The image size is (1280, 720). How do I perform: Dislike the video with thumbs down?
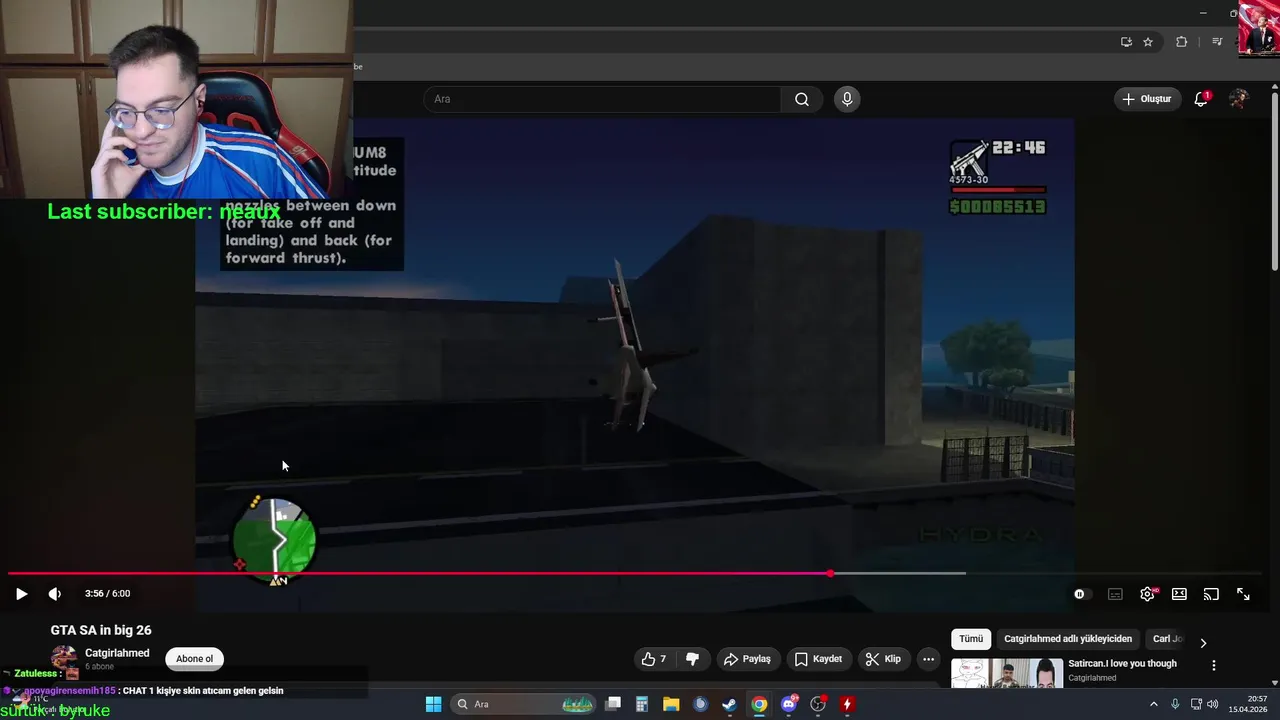pos(692,659)
